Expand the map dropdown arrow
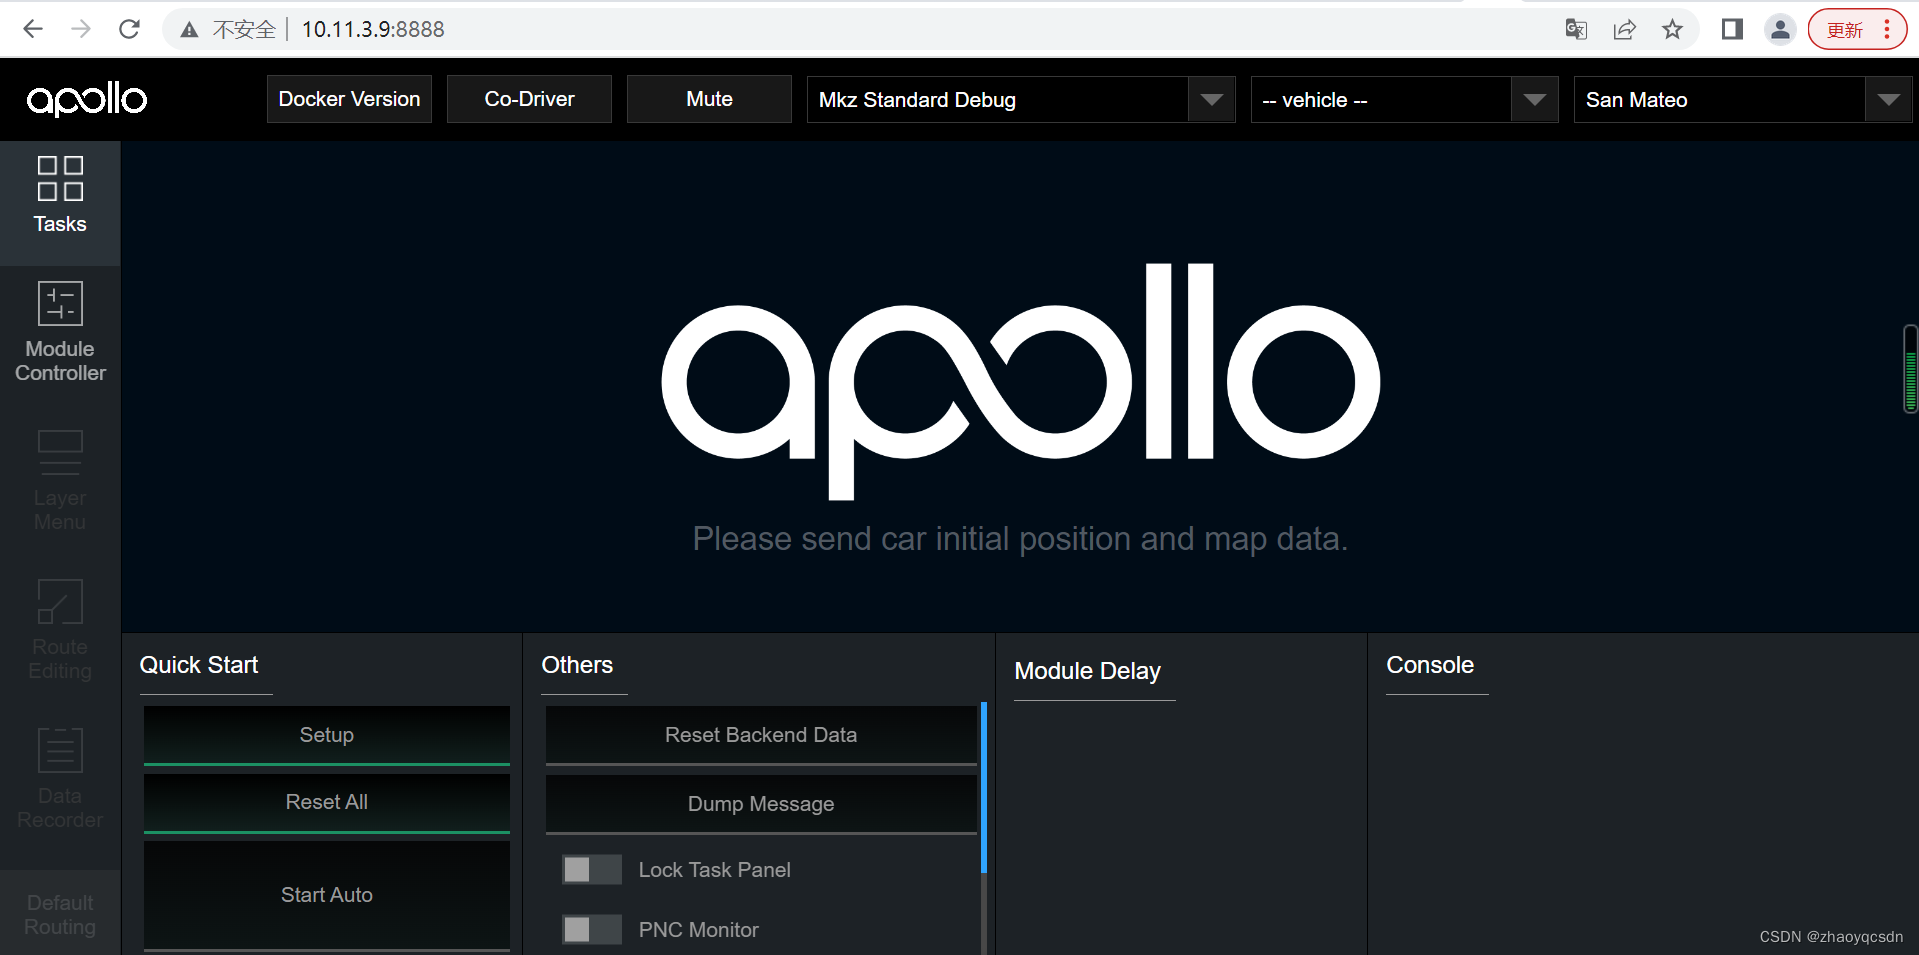 coord(1889,99)
